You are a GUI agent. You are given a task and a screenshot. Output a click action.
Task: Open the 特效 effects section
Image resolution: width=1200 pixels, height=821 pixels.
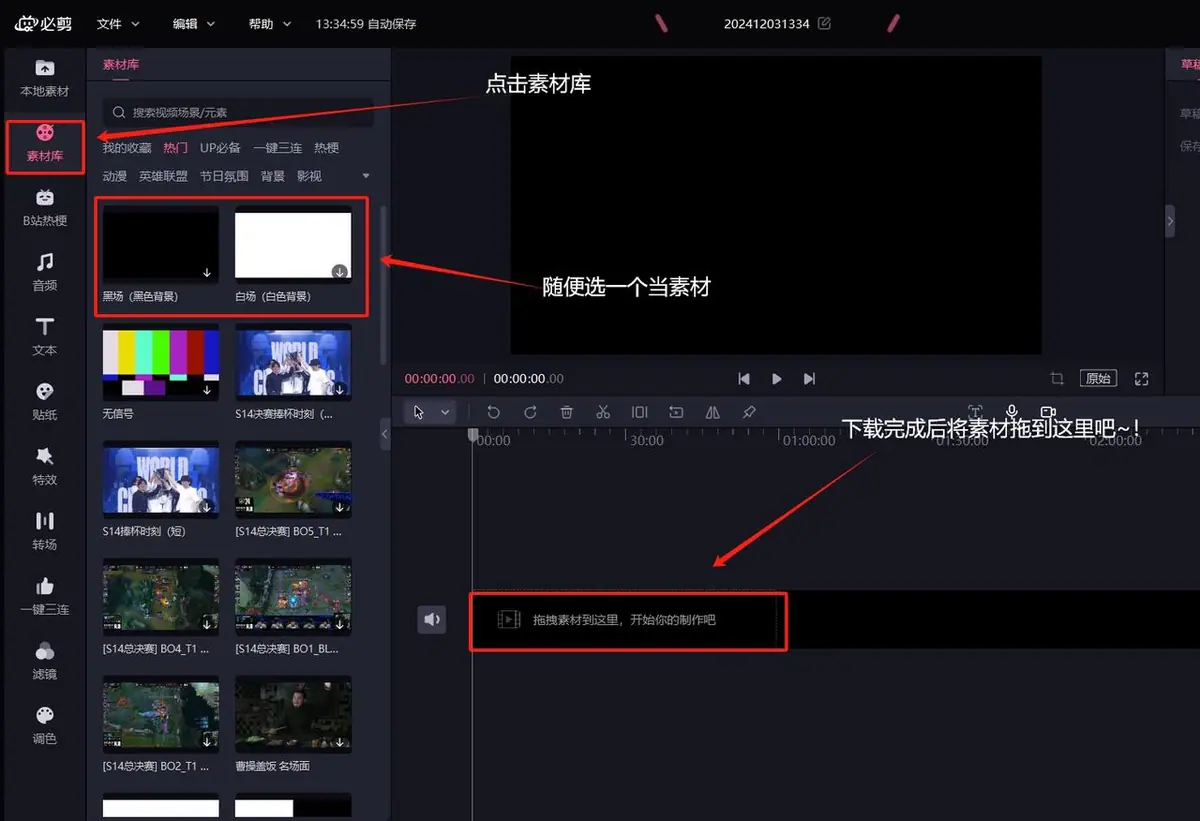point(44,467)
